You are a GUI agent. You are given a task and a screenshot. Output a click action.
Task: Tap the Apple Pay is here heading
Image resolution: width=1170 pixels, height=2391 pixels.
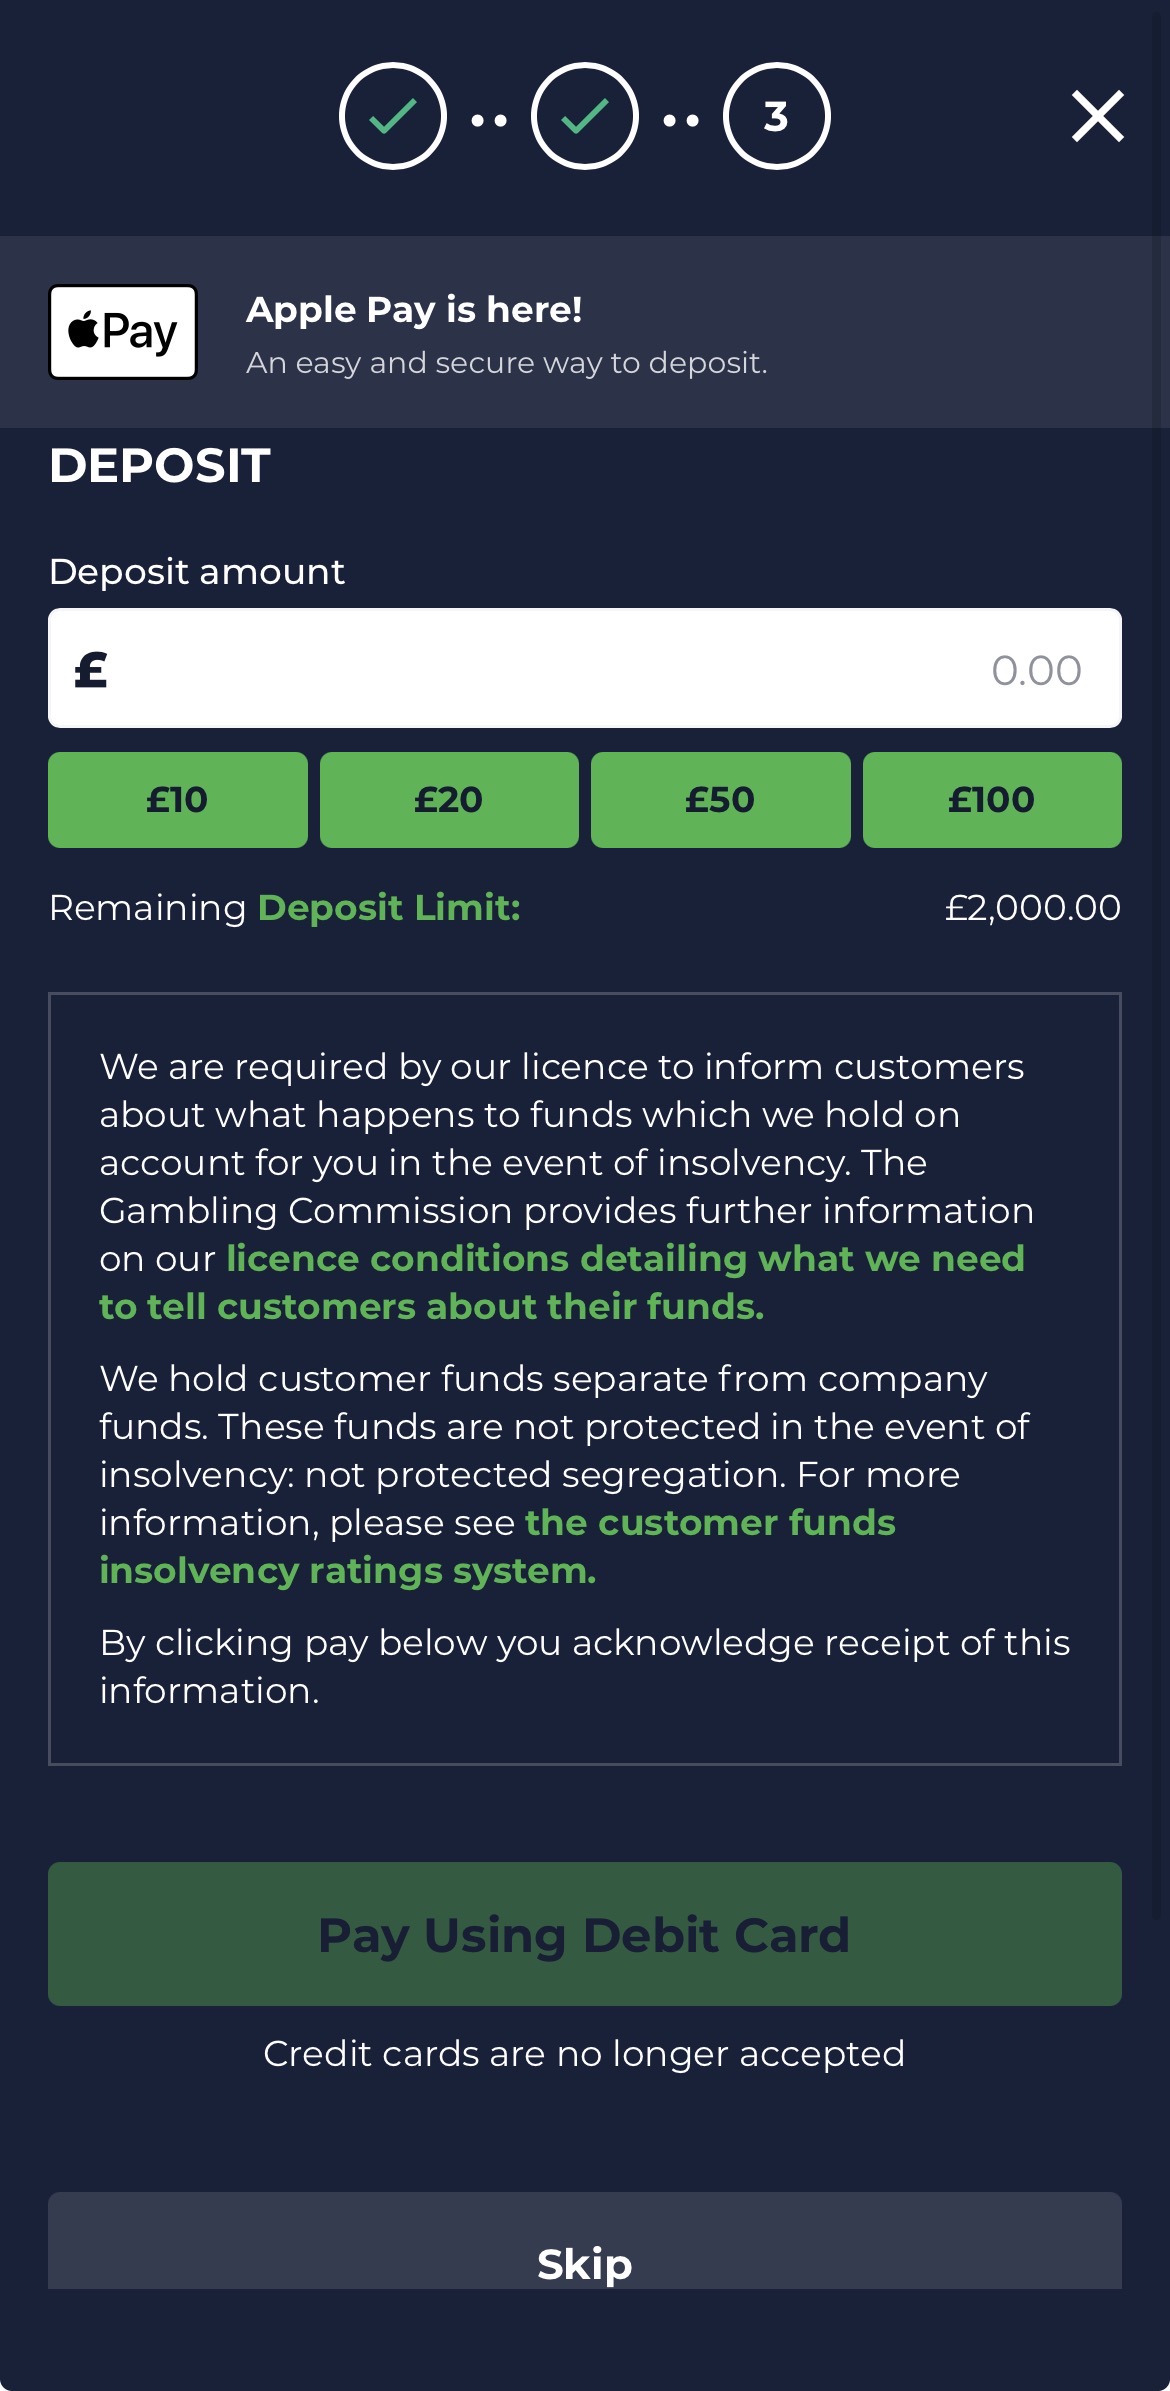tap(414, 310)
